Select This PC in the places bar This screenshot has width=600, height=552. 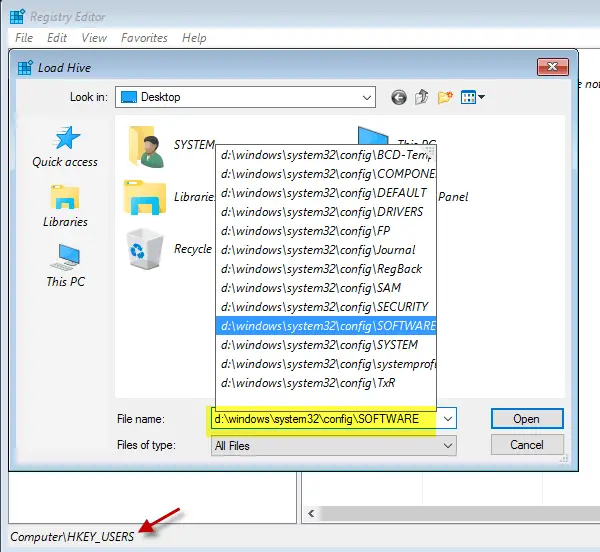(65, 265)
